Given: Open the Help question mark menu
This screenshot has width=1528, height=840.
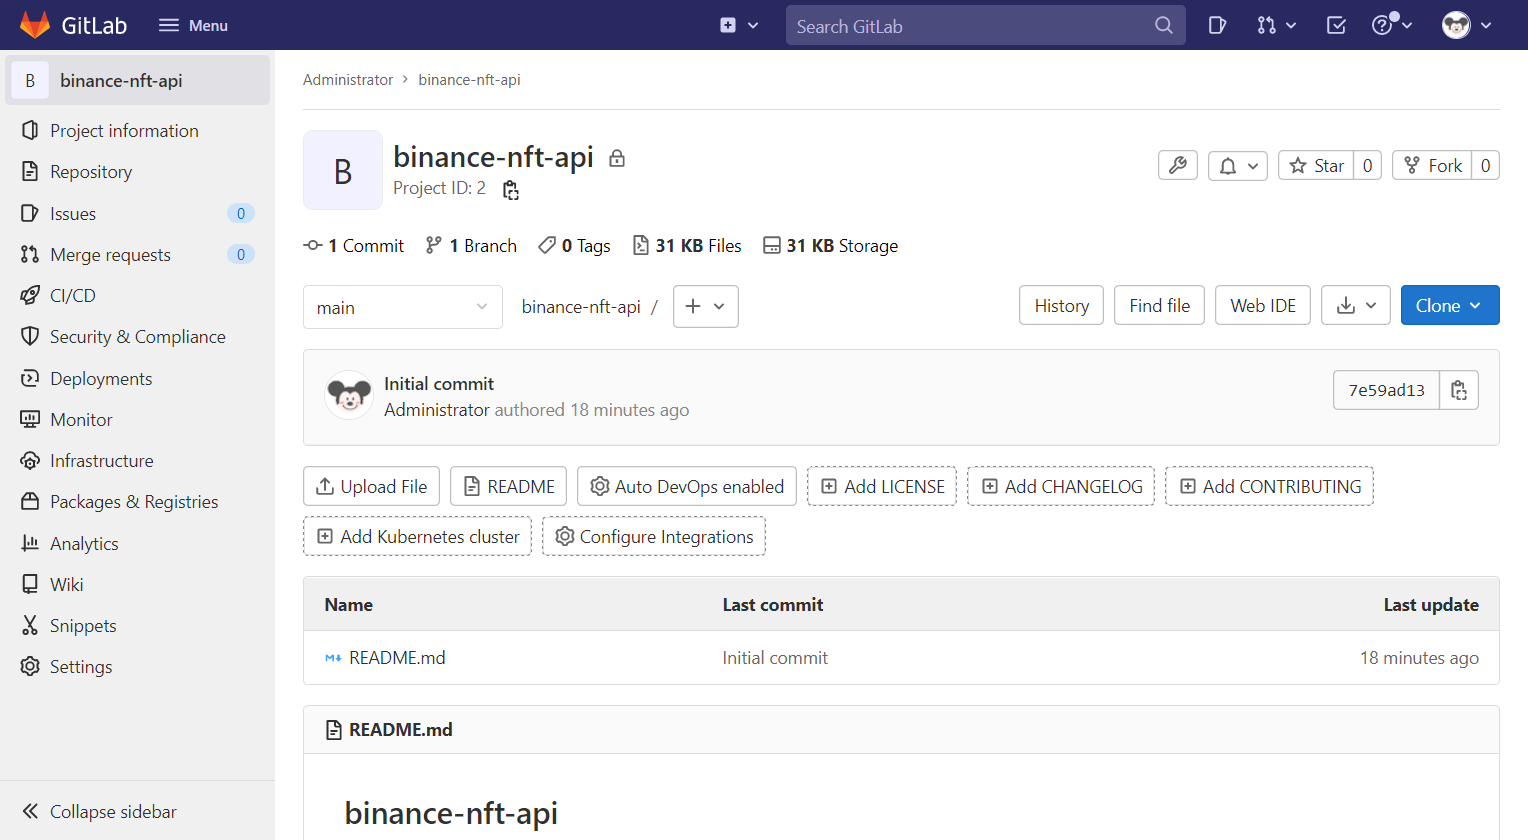Looking at the screenshot, I should coord(1392,25).
